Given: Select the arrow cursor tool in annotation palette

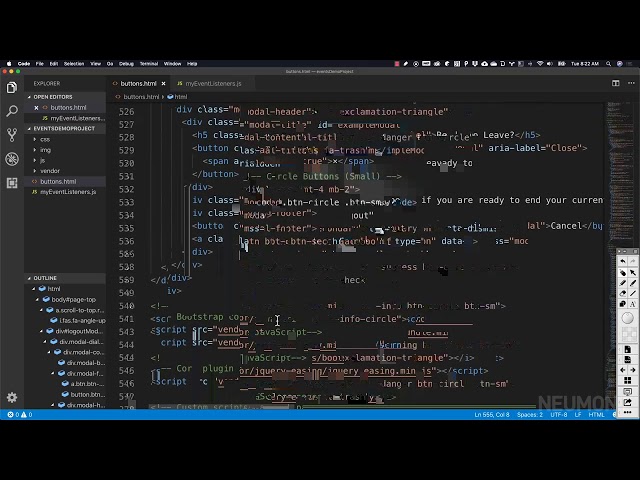Looking at the screenshot, I should click(x=633, y=272).
